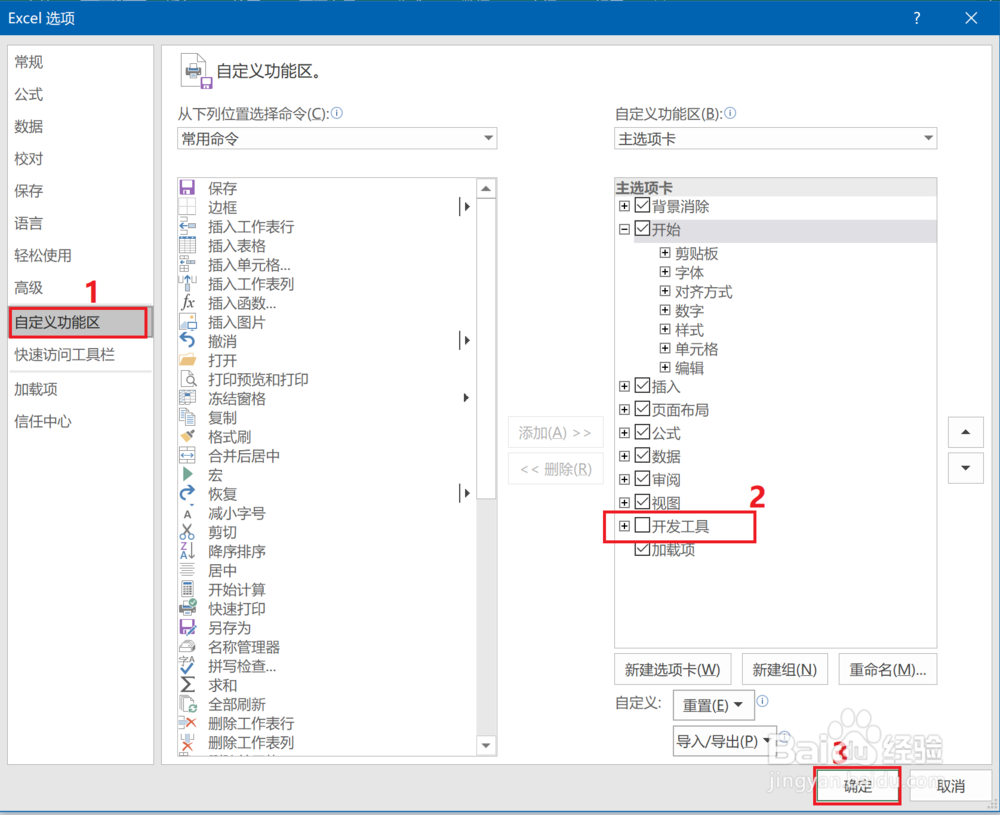Expand the 对齐方式 group

pyautogui.click(x=665, y=291)
